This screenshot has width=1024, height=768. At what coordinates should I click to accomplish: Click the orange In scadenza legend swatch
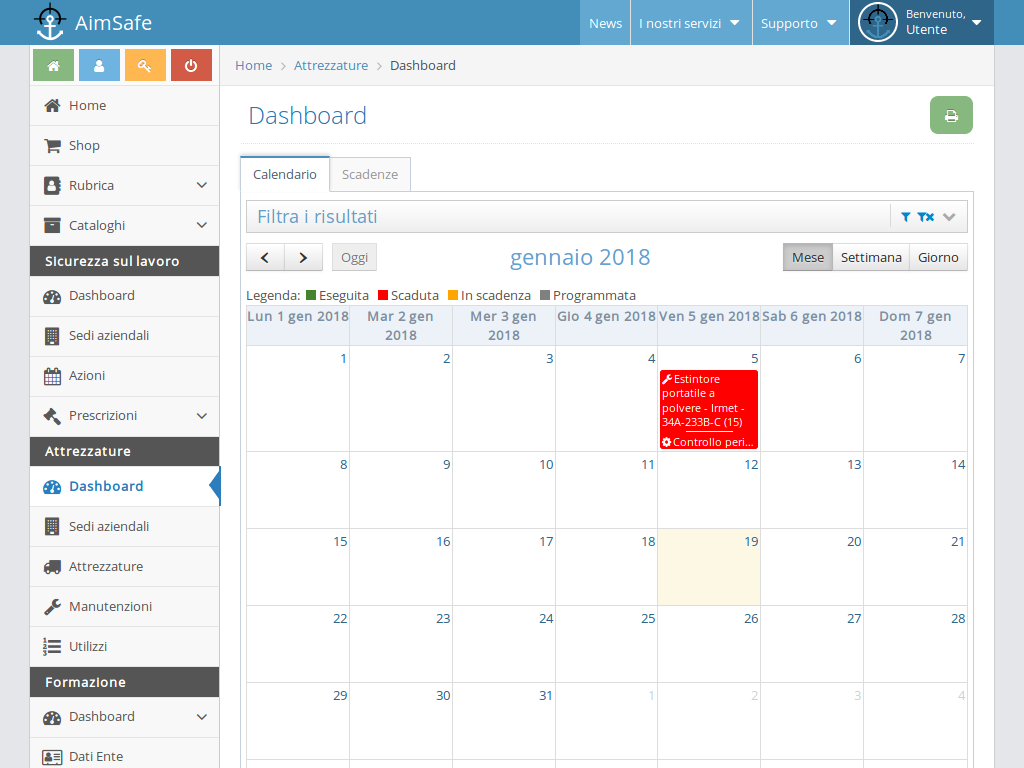click(x=453, y=295)
